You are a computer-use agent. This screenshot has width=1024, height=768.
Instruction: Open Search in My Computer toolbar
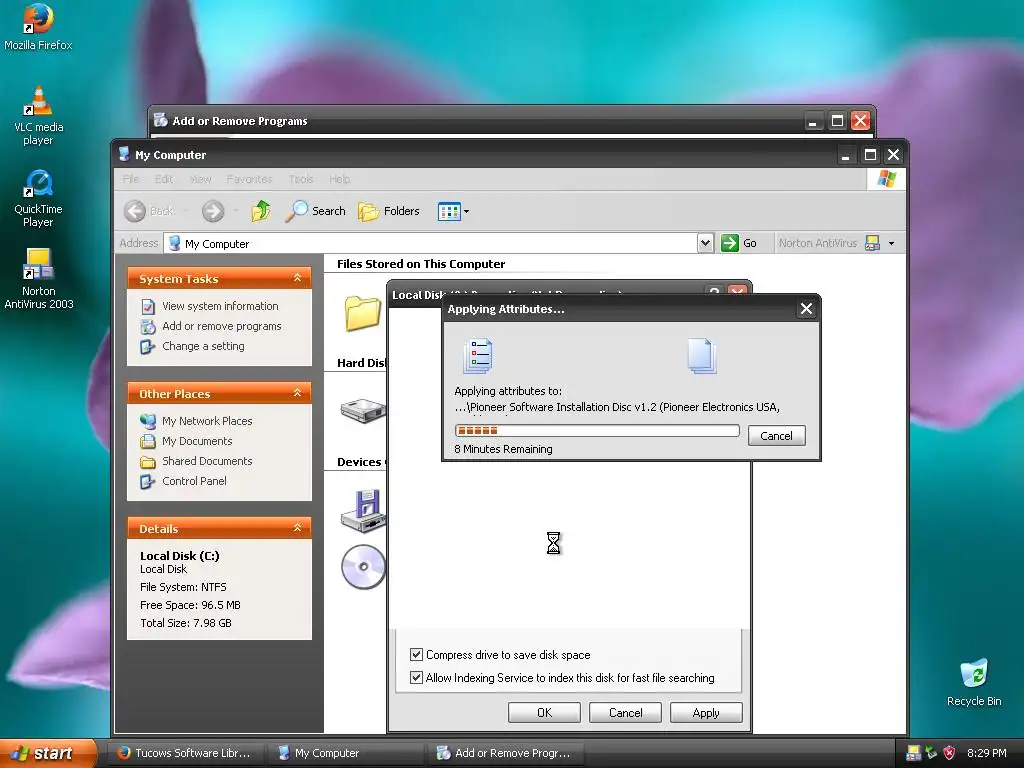[x=315, y=211]
